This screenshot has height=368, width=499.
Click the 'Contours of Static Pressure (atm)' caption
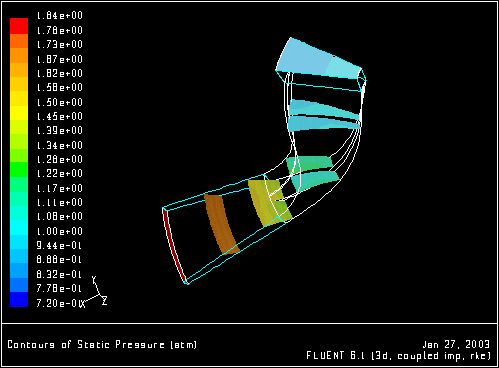click(x=102, y=344)
